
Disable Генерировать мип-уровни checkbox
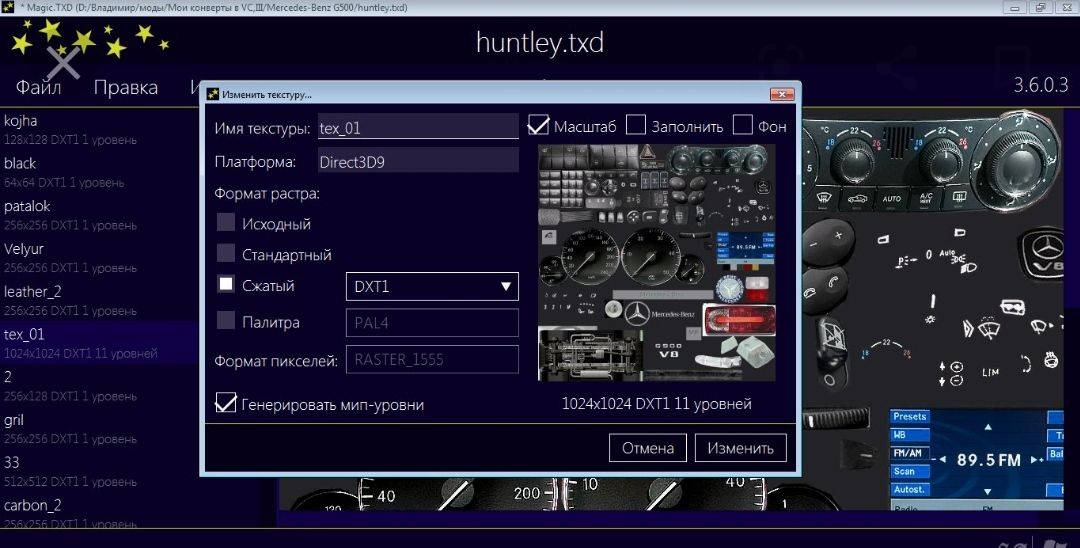[x=226, y=404]
